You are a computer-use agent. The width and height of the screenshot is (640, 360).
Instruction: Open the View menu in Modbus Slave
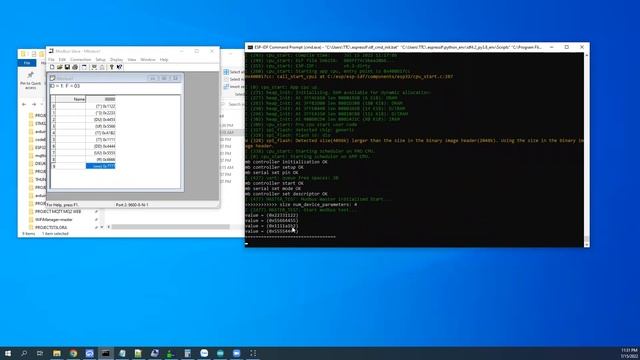tap(131, 60)
